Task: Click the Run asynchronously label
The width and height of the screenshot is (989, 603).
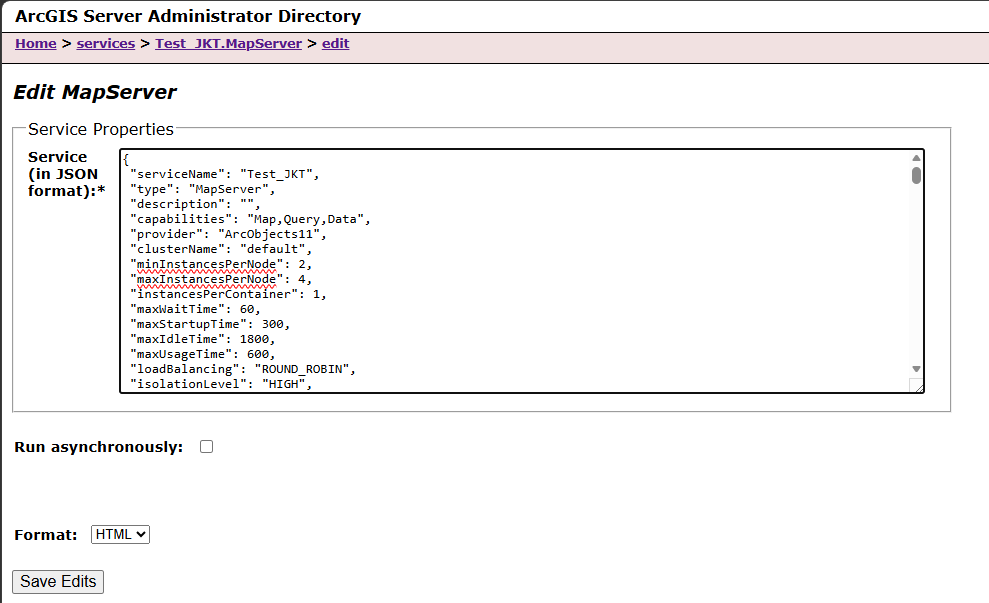Action: 98,447
